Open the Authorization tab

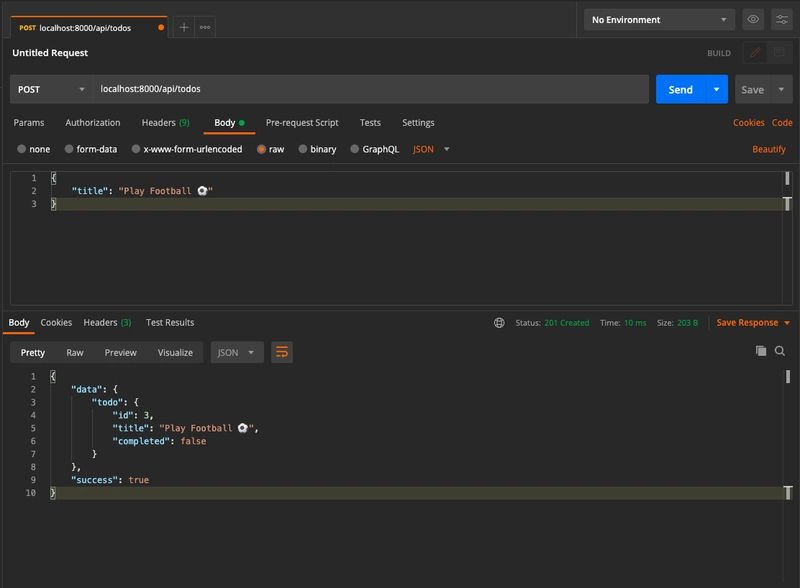[93, 122]
